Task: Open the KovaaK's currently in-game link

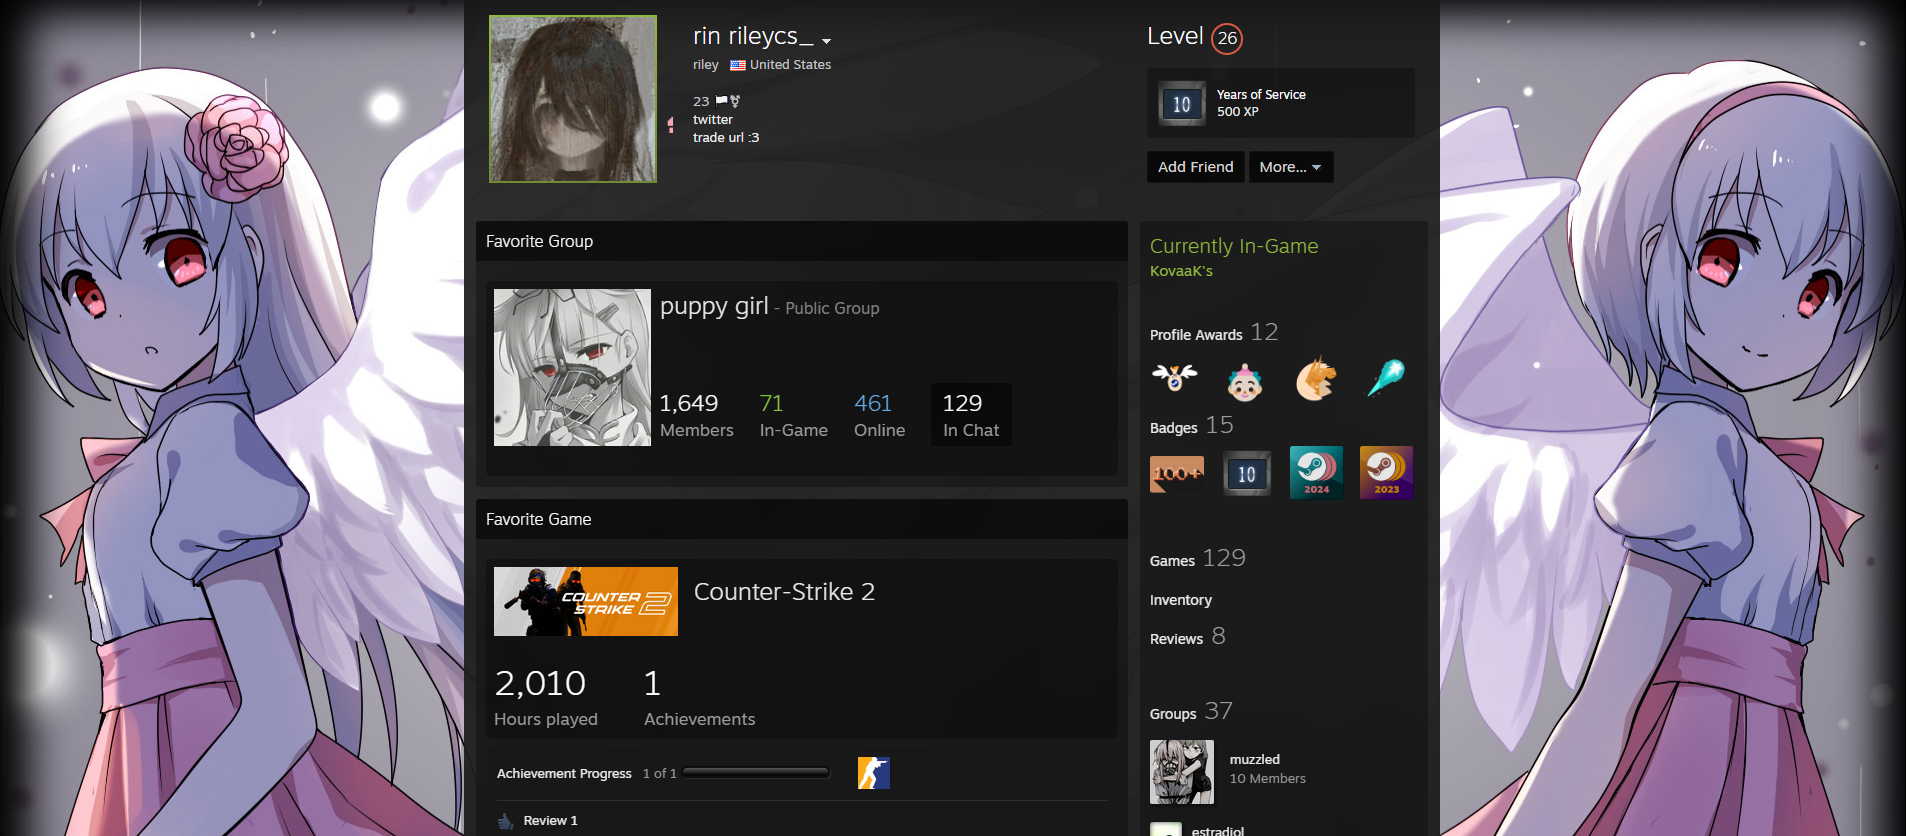Action: tap(1181, 271)
